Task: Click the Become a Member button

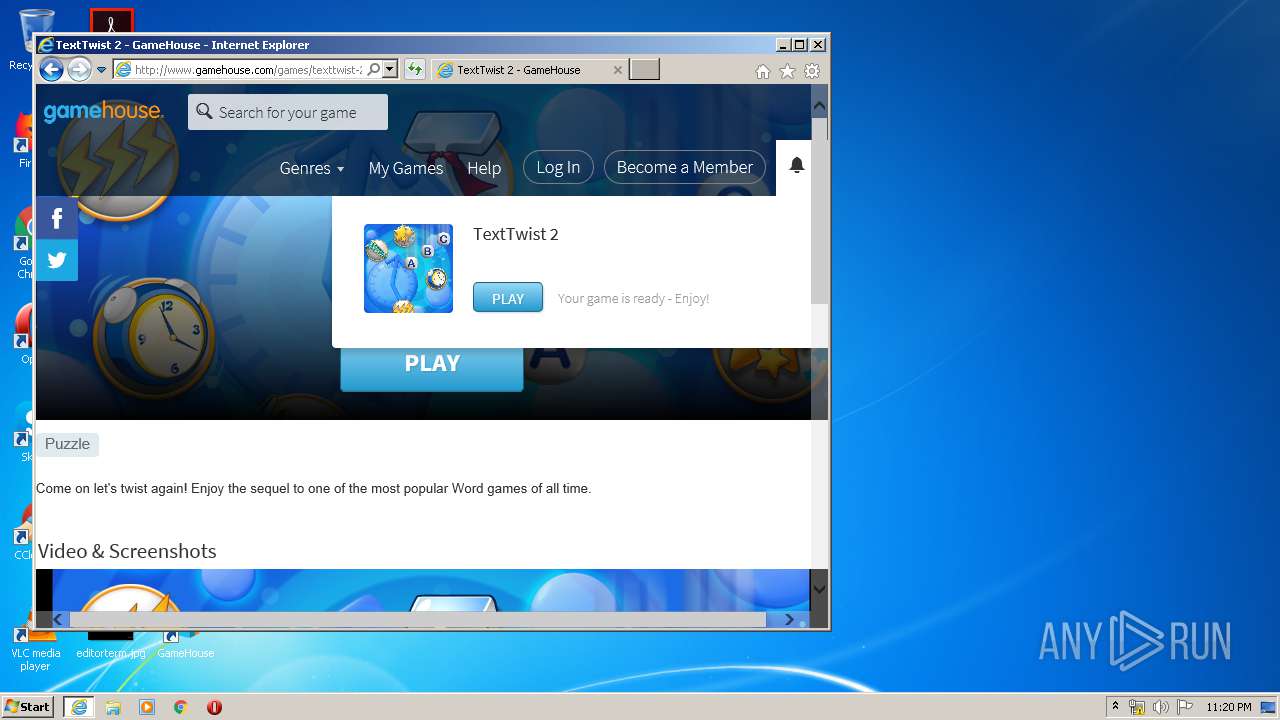Action: [x=685, y=167]
